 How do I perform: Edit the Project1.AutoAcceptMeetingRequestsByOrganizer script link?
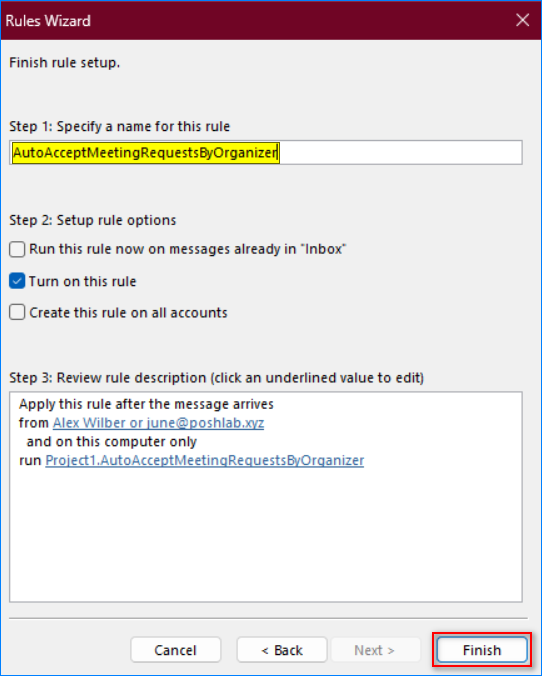204,460
